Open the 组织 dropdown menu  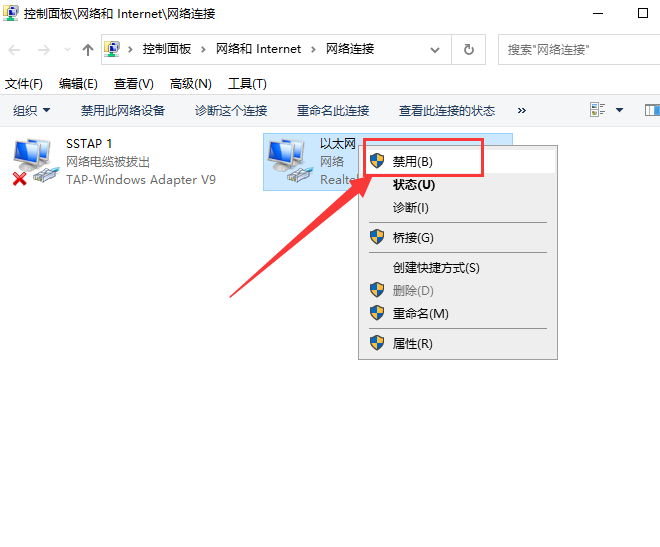32,110
